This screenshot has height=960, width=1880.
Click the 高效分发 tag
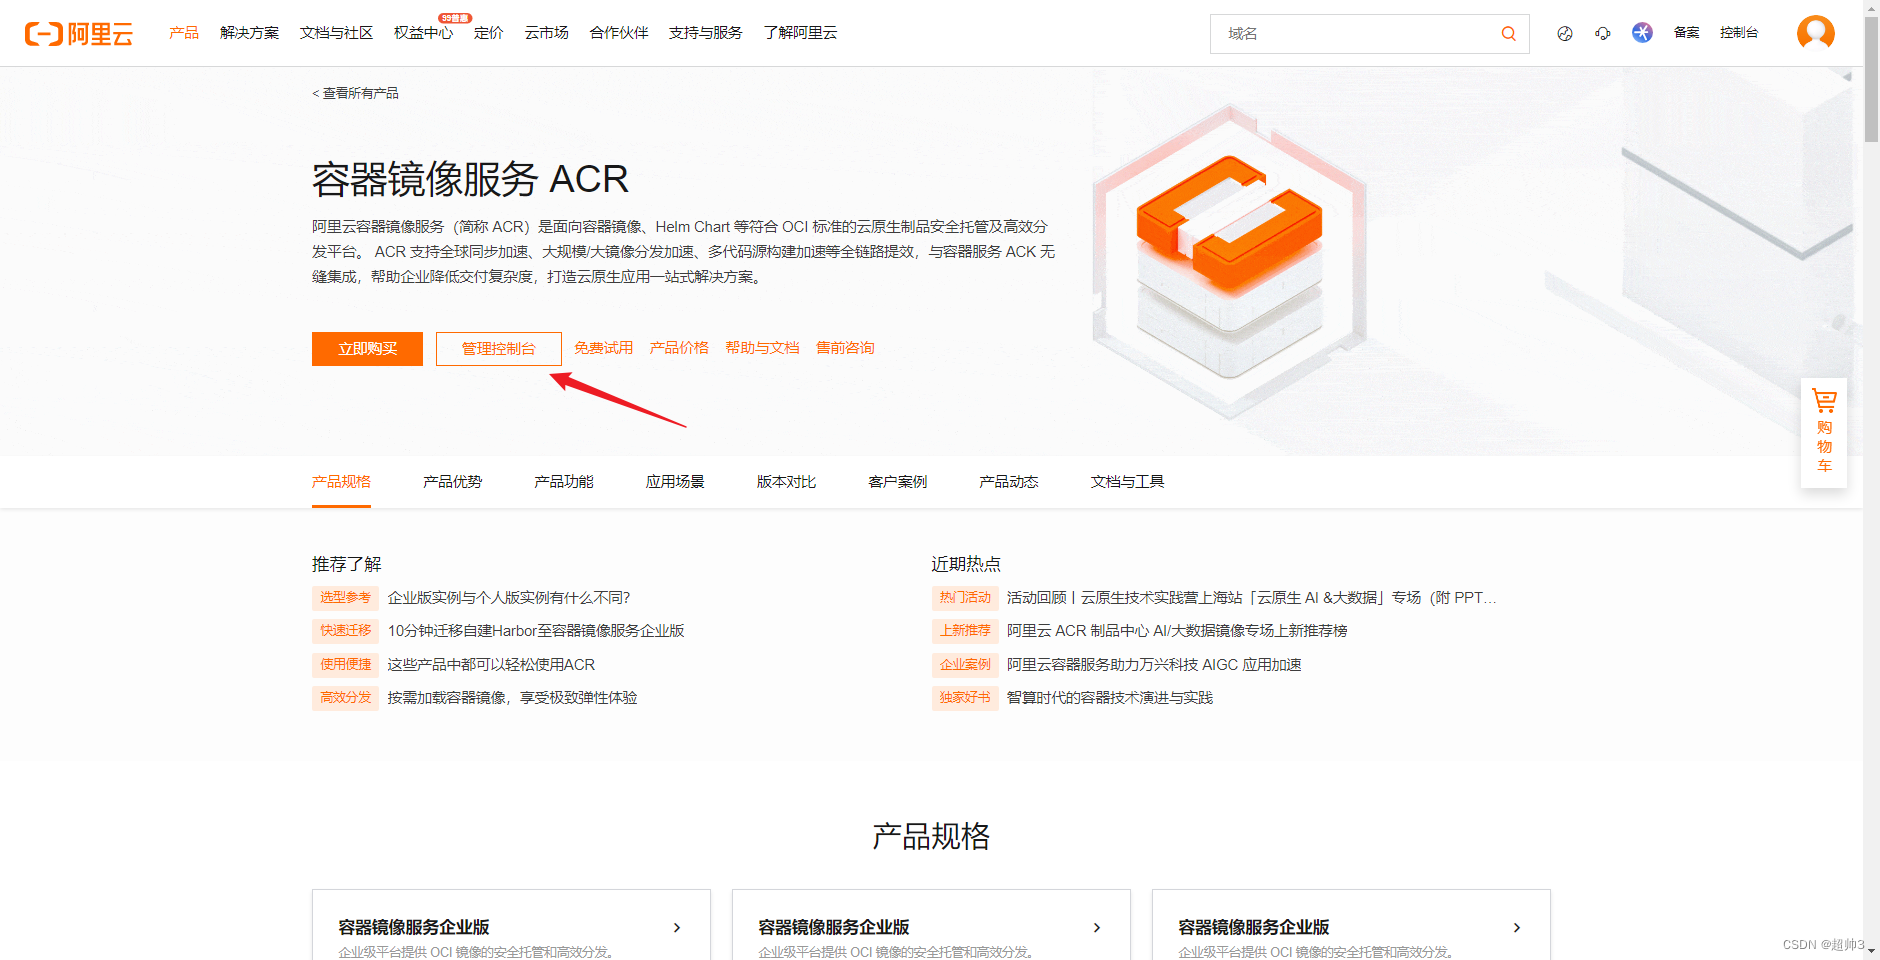click(x=345, y=698)
